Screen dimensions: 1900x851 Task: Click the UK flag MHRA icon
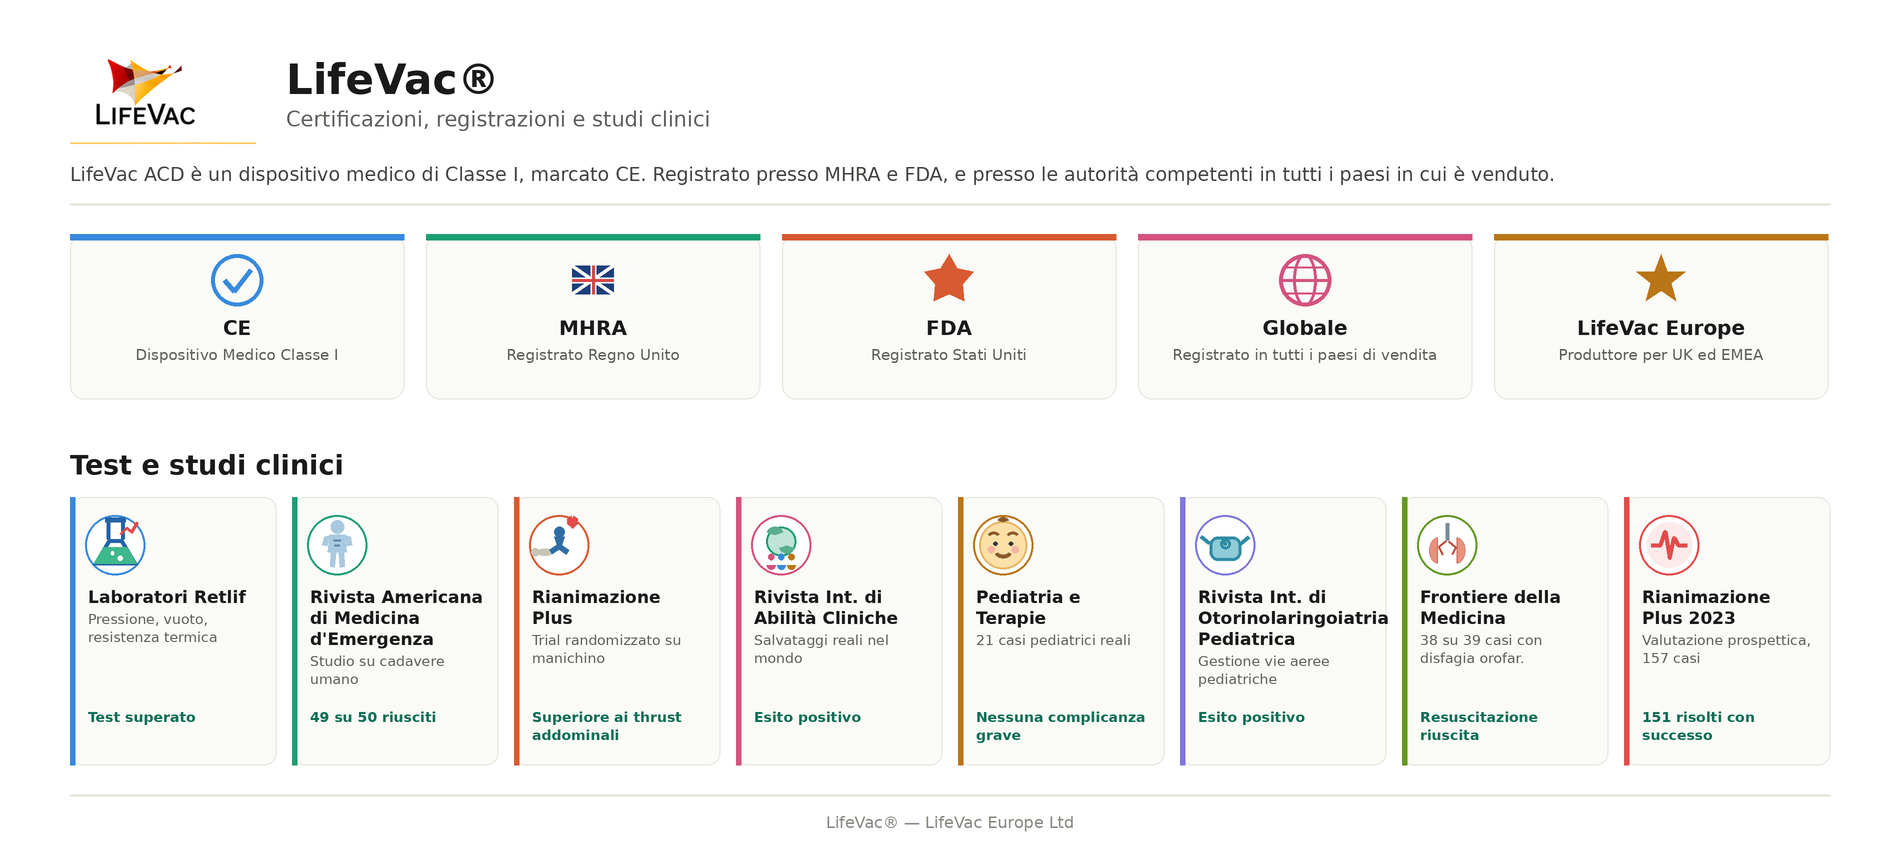tap(593, 280)
